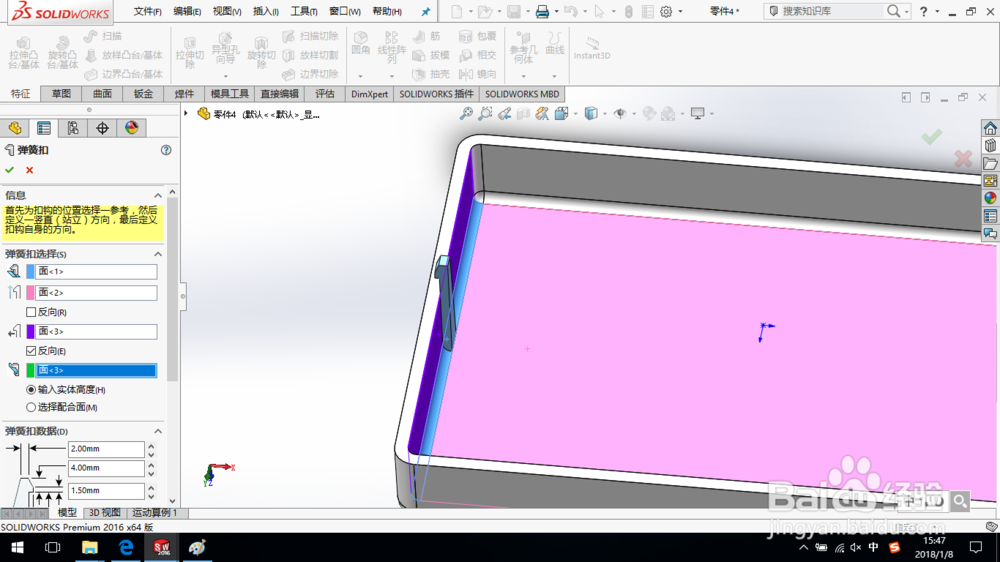
Task: Pin the menu bar with pushpin icon
Action: (x=425, y=11)
